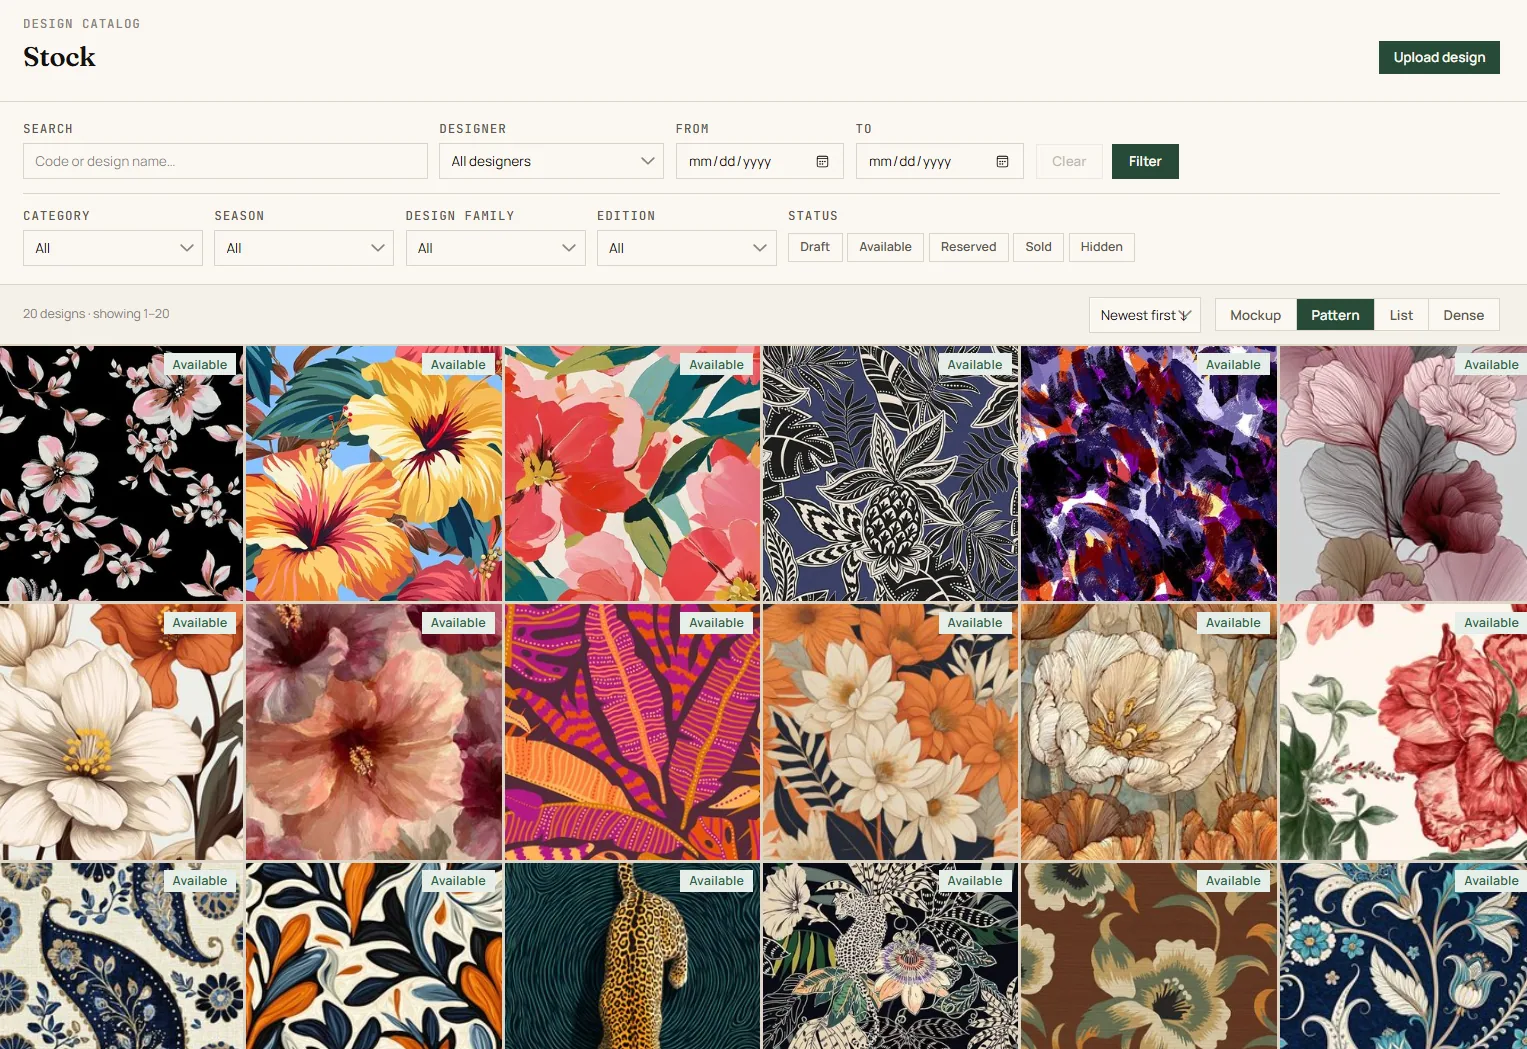1527x1049 pixels.
Task: Open the yellow hibiscus on blue pattern
Action: point(374,474)
